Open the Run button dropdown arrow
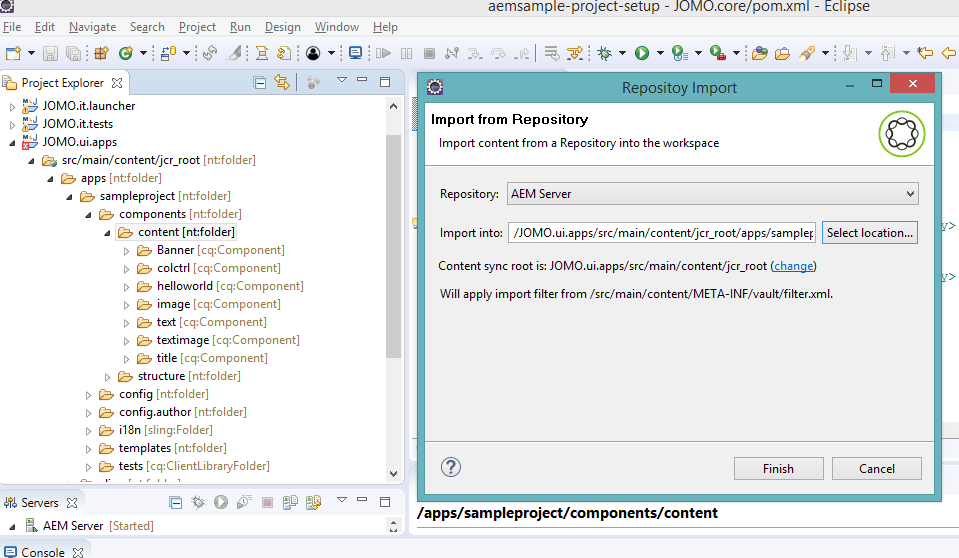 tap(660, 53)
